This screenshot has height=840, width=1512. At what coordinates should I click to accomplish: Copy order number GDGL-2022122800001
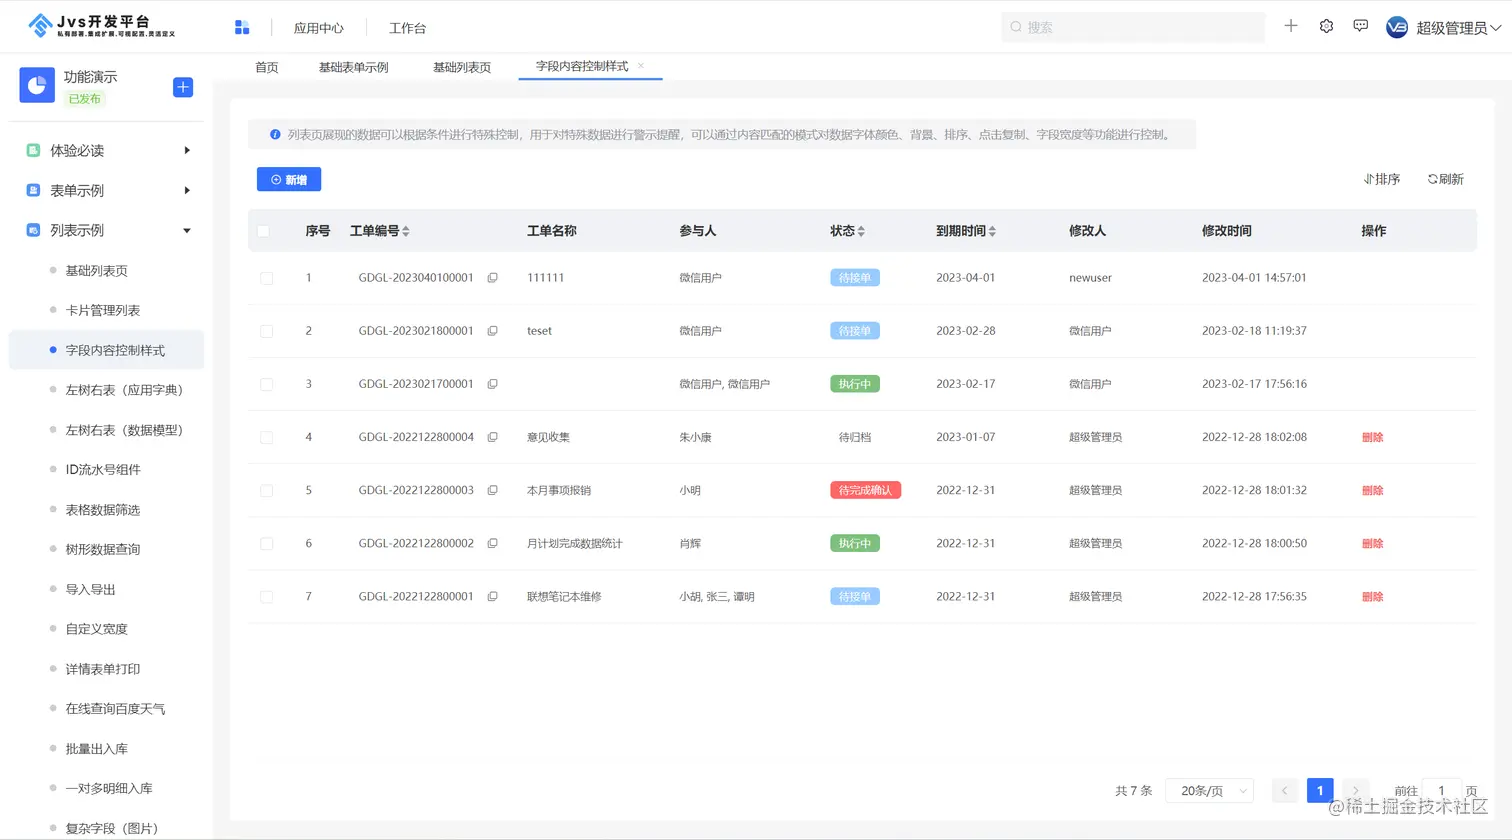(492, 596)
